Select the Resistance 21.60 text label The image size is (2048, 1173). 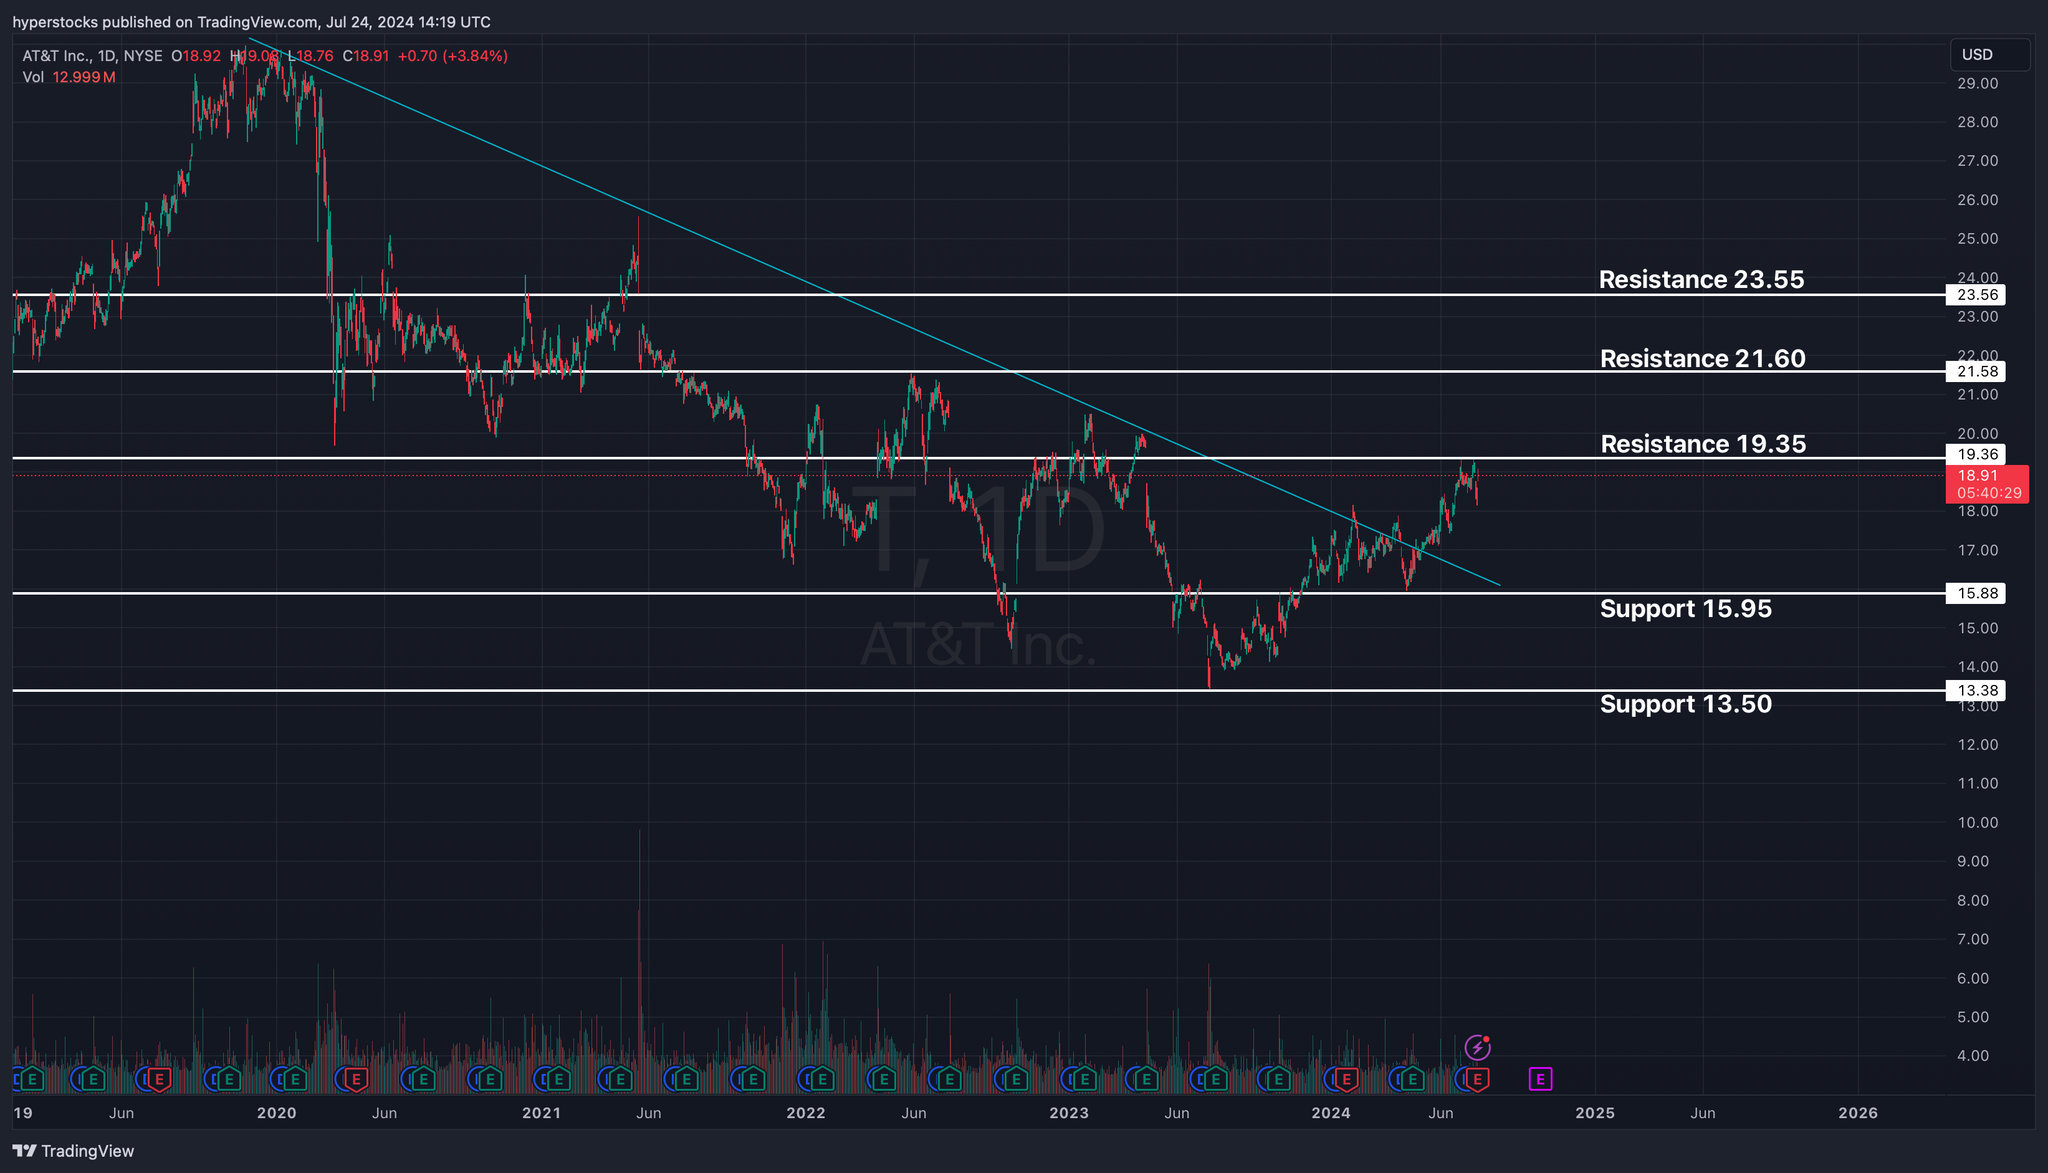pyautogui.click(x=1702, y=358)
